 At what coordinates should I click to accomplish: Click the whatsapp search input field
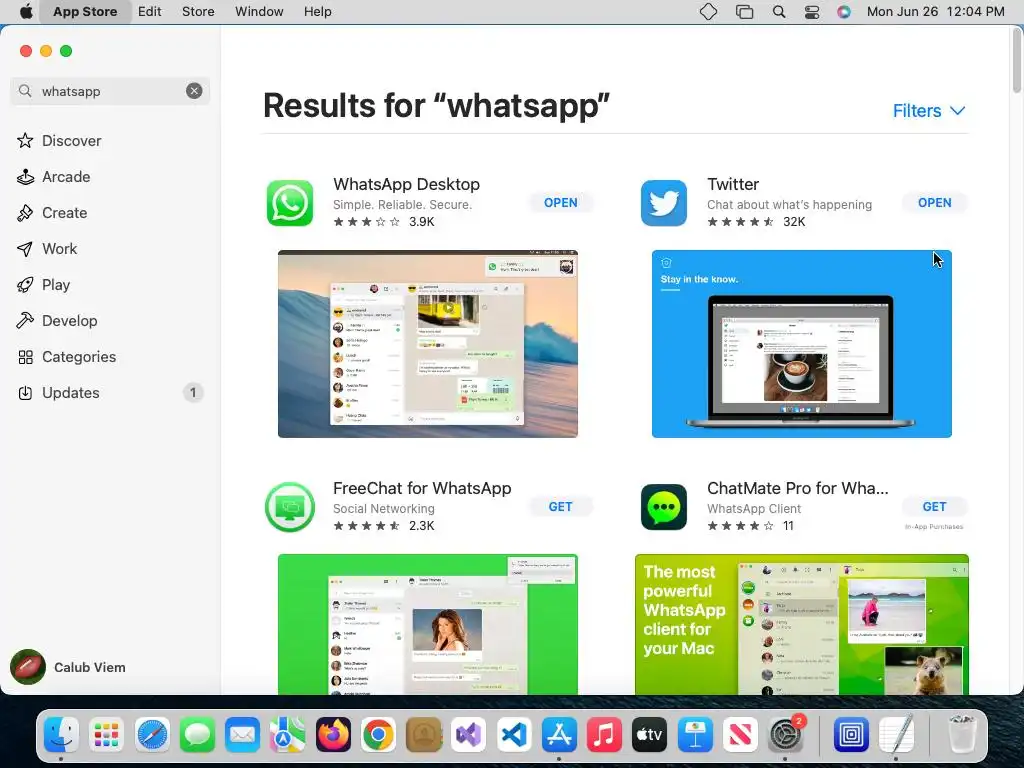[x=110, y=91]
